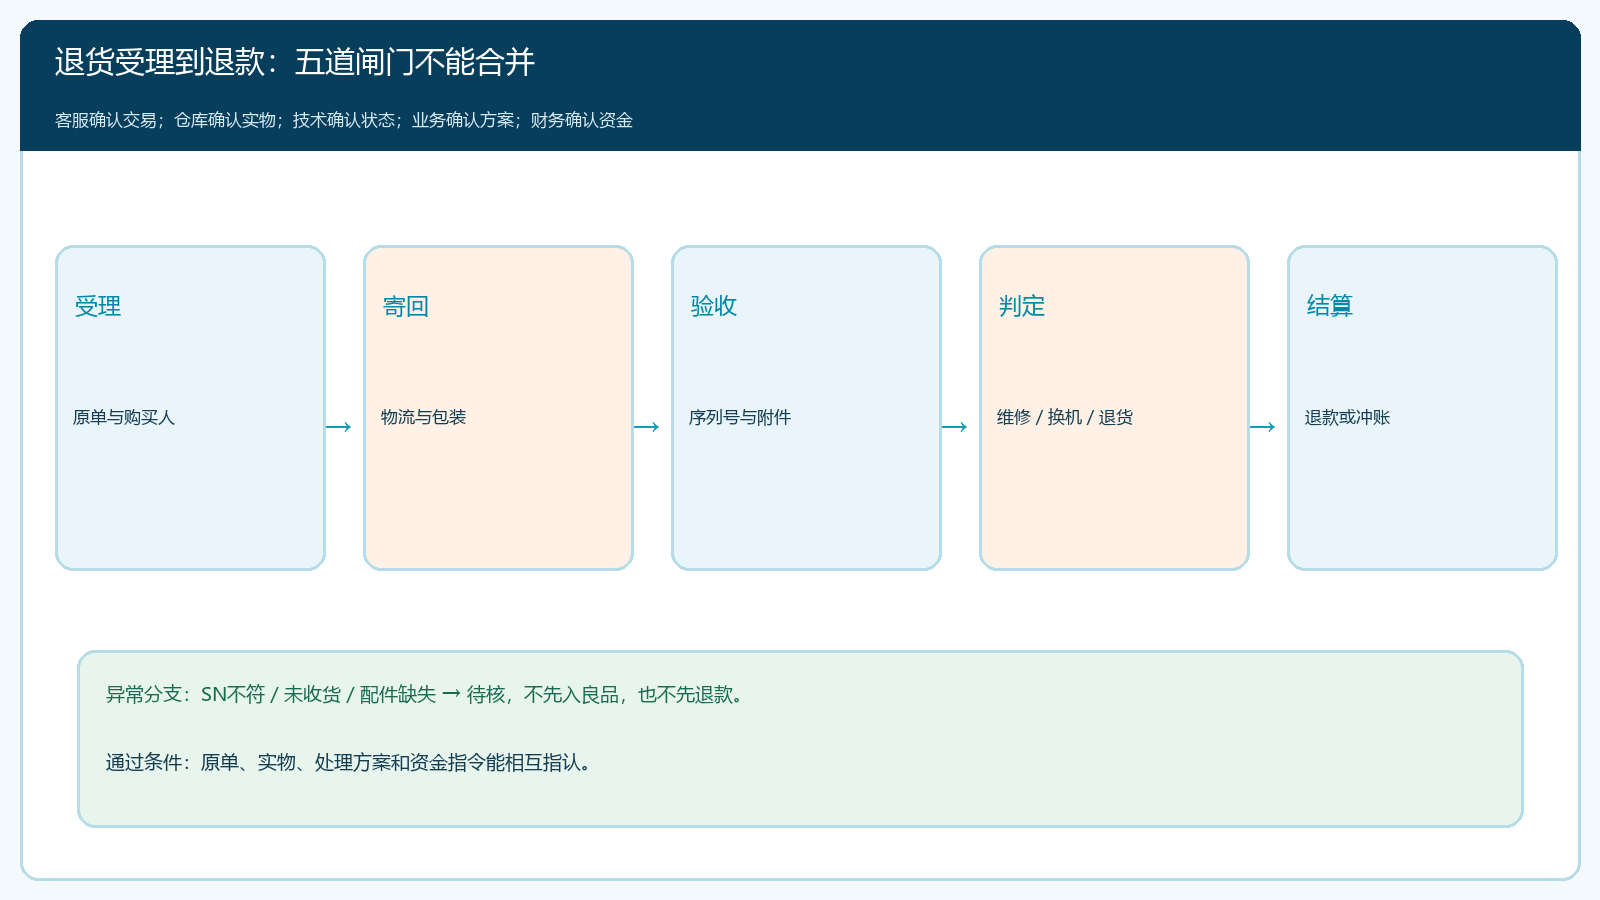The height and width of the screenshot is (900, 1600).
Task: Click the 物流与包装 description text
Action: point(424,417)
